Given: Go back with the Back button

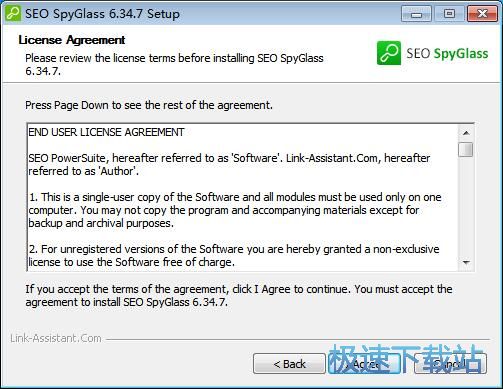Looking at the screenshot, I should (289, 364).
